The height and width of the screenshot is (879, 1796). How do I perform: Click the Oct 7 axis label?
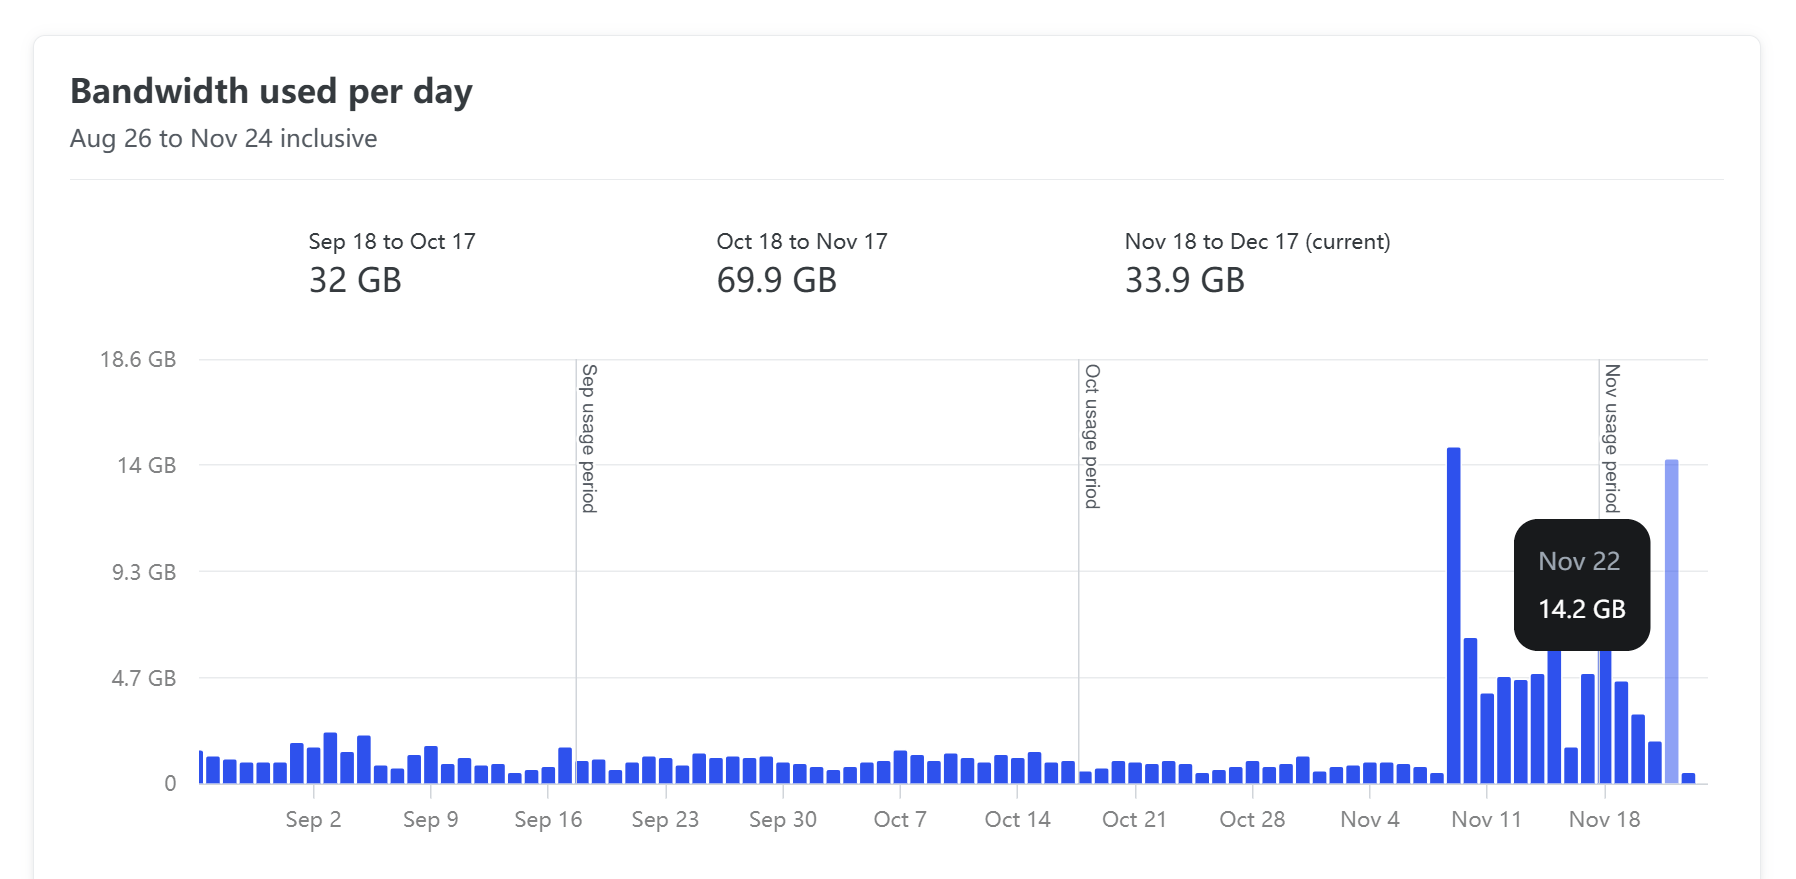900,820
